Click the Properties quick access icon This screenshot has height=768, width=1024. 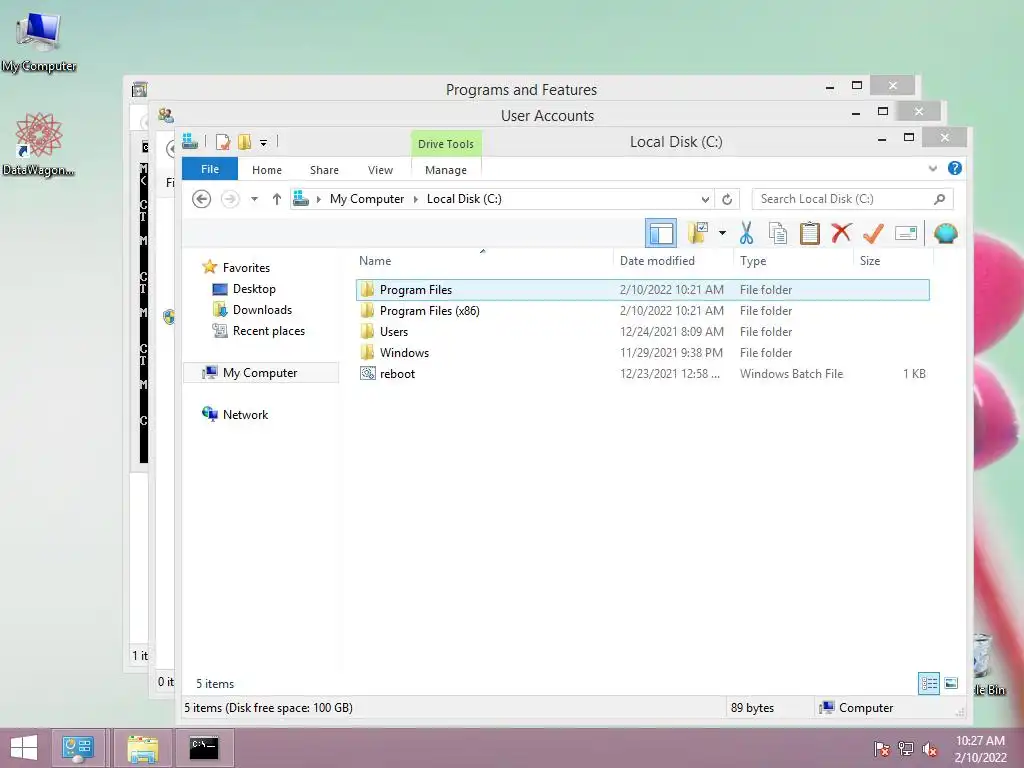223,142
